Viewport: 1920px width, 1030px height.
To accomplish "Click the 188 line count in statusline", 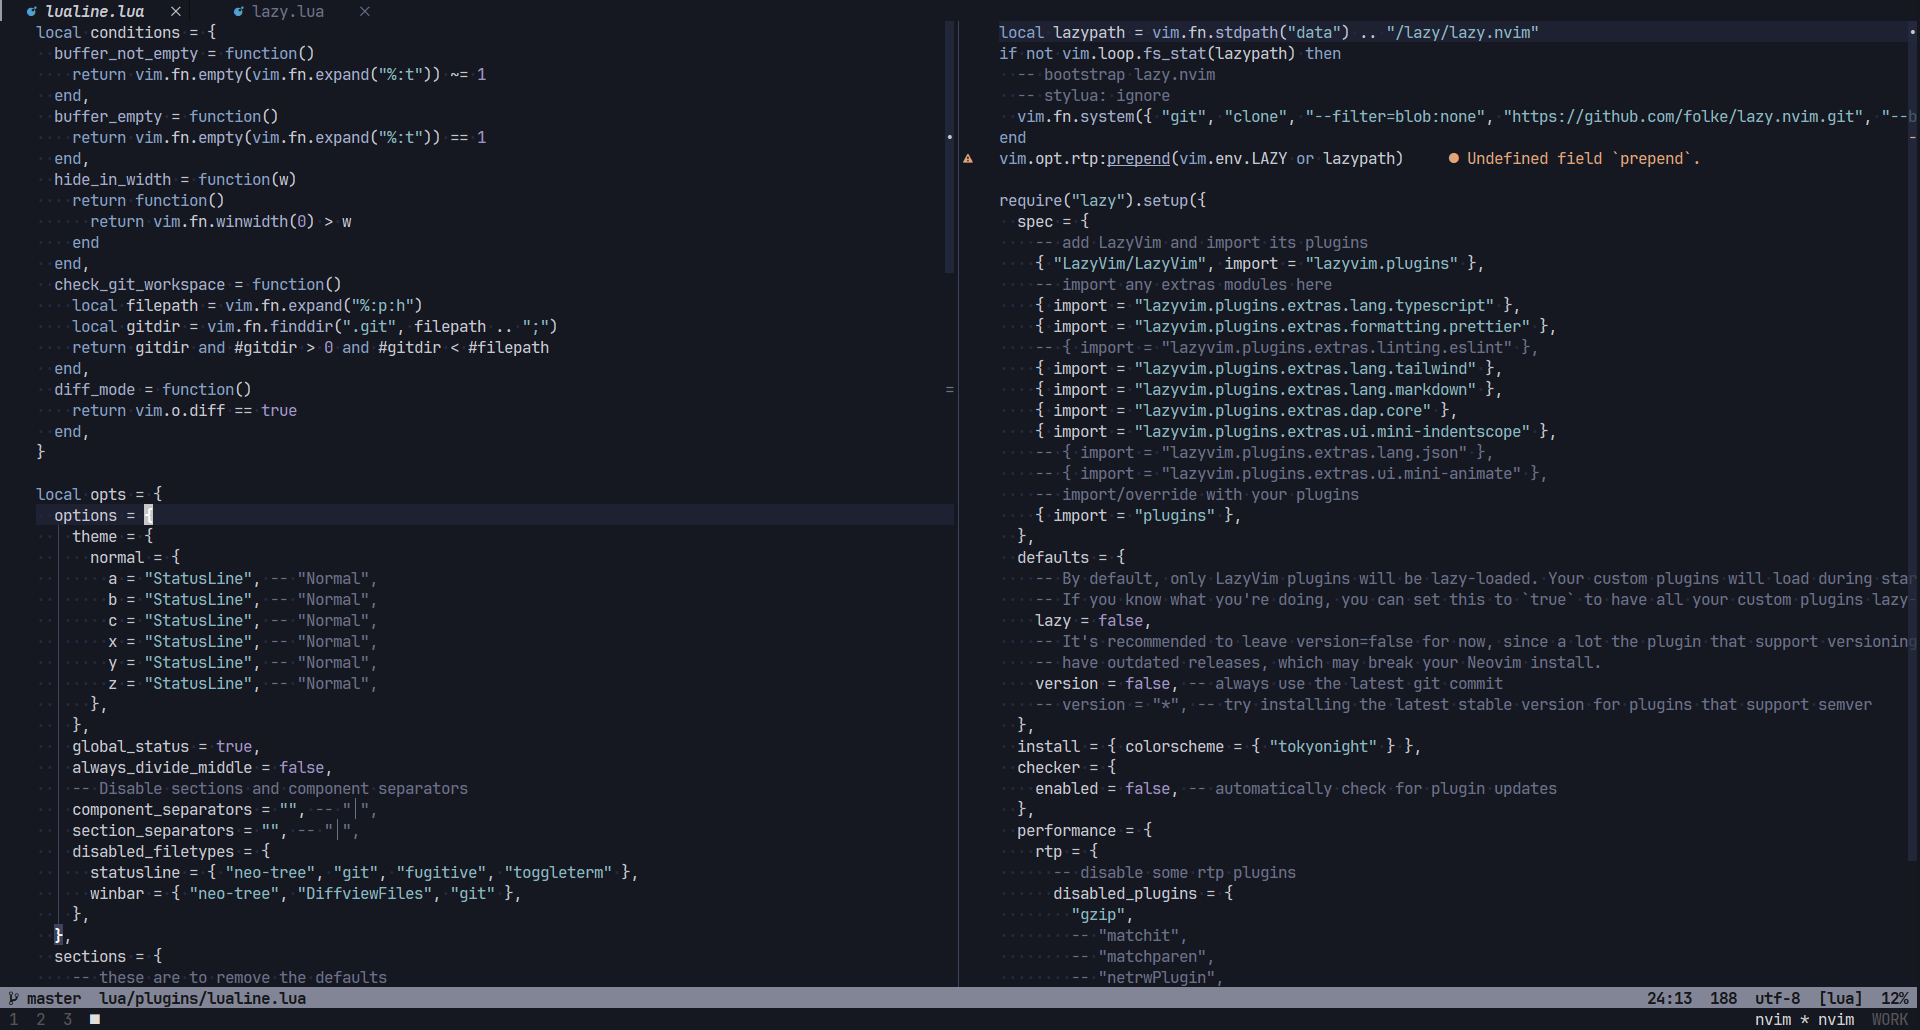I will (1723, 998).
